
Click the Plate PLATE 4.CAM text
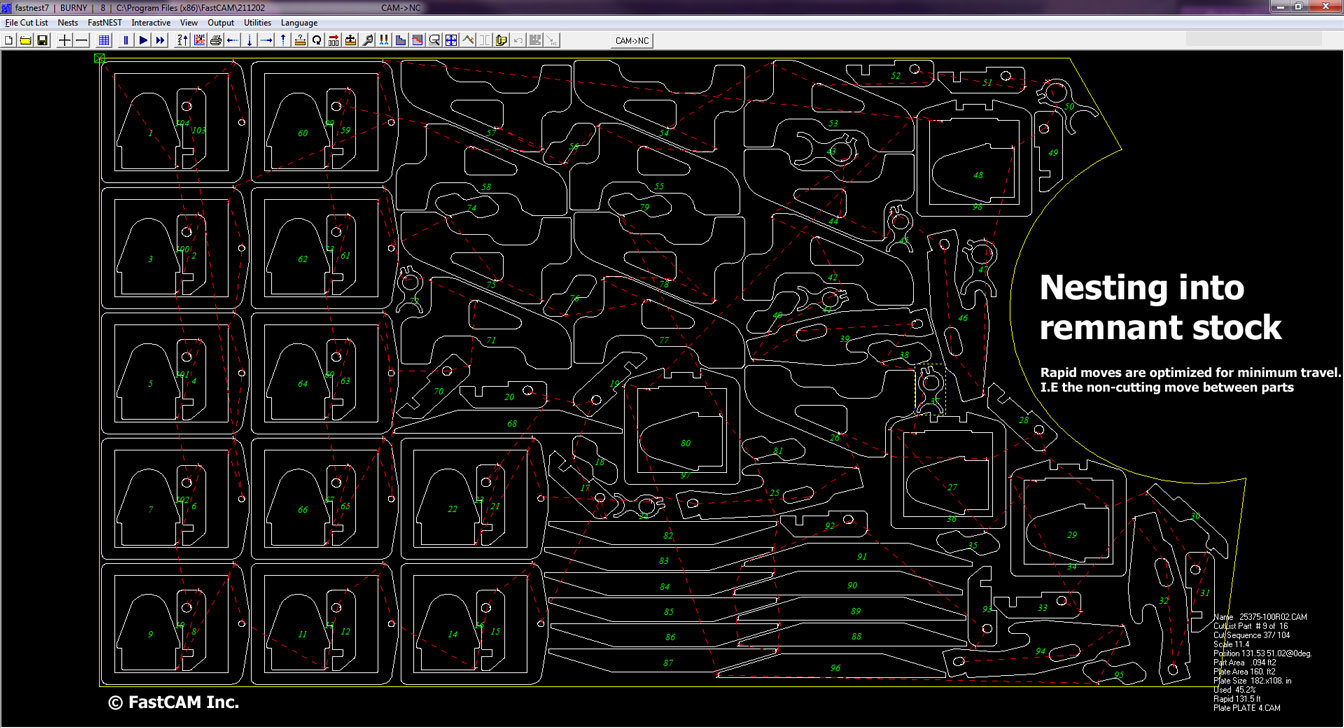(1246, 708)
